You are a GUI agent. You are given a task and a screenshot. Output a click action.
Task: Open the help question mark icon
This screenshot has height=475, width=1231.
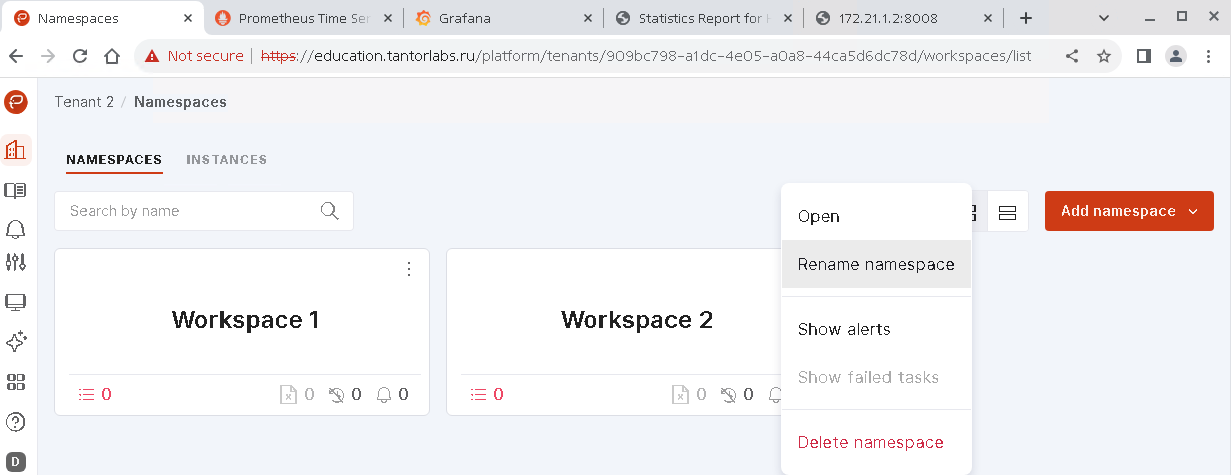(16, 421)
